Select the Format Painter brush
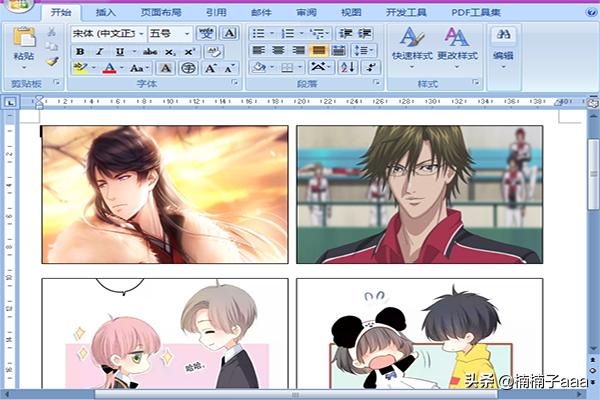 51,62
